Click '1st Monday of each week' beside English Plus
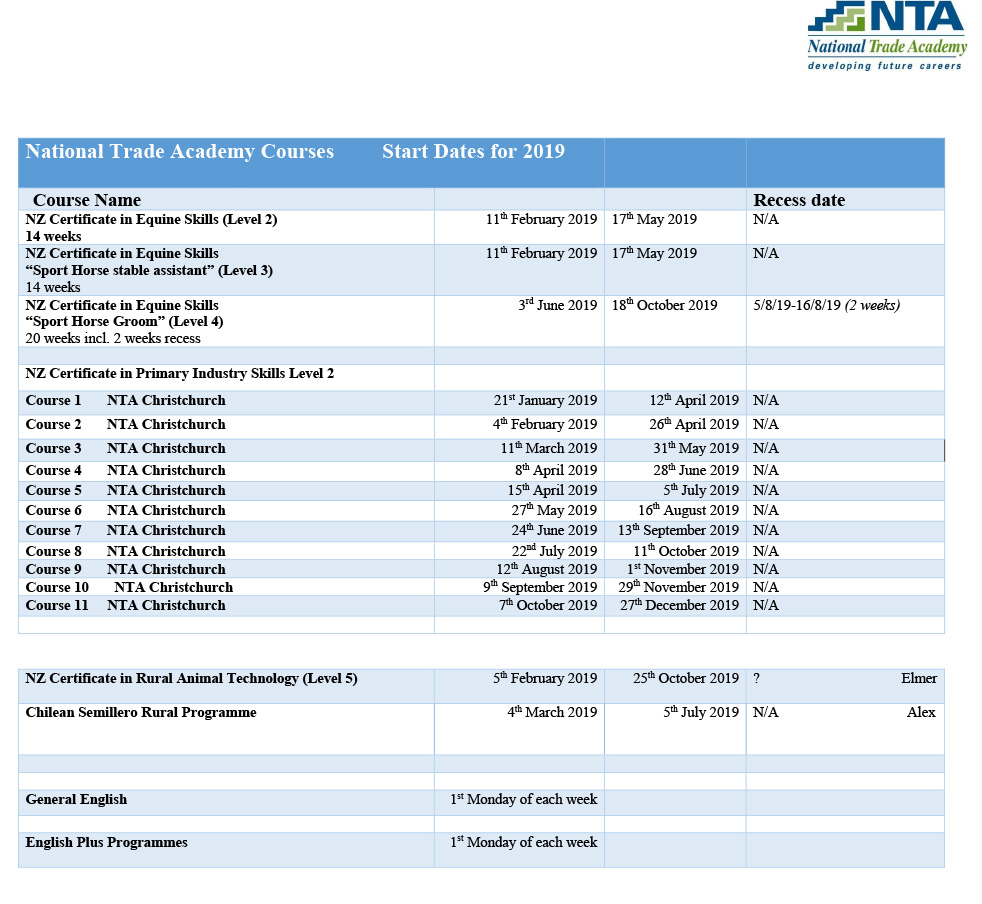 524,842
